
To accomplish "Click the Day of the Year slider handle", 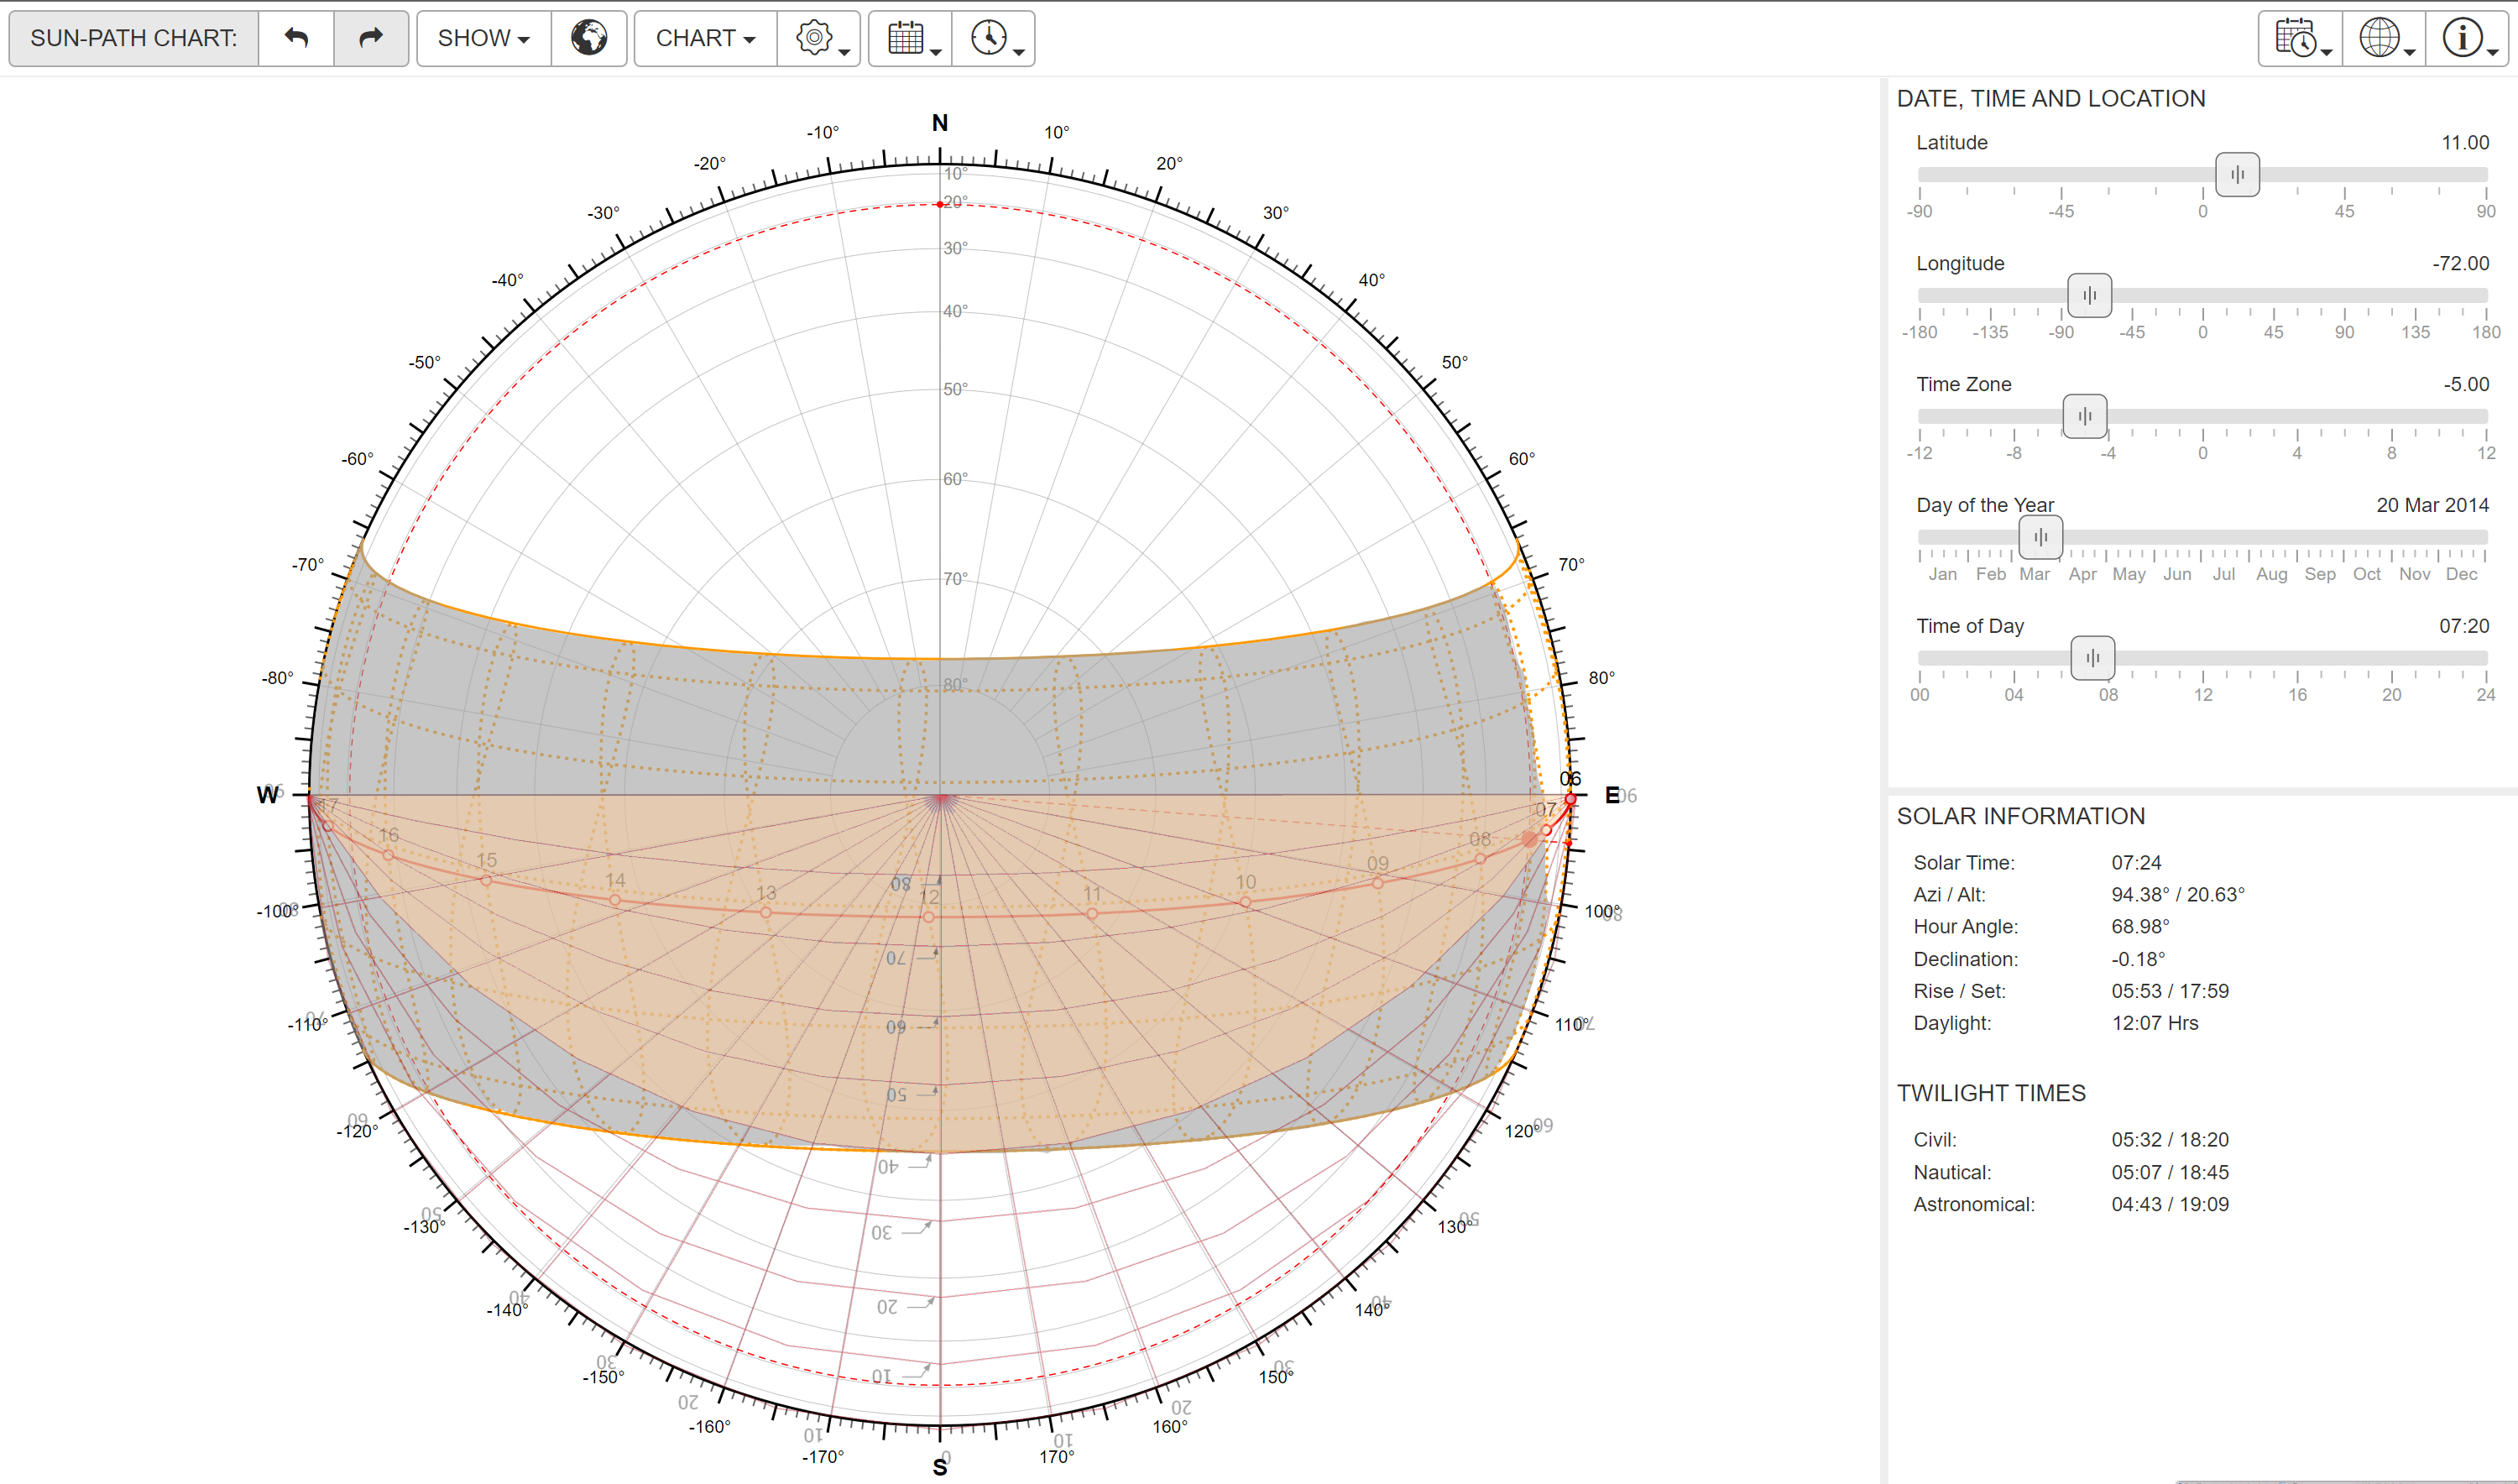I will [2041, 537].
